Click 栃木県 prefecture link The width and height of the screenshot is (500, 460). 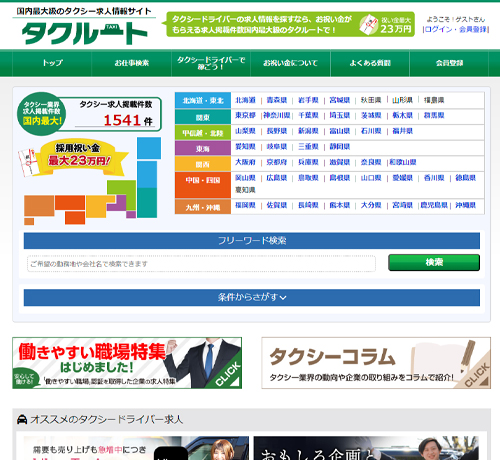403,115
